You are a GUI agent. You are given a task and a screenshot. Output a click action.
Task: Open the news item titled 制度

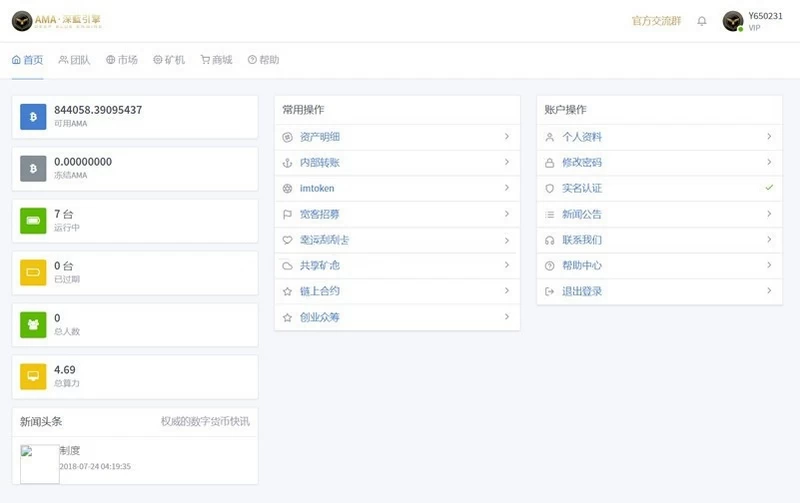70,450
